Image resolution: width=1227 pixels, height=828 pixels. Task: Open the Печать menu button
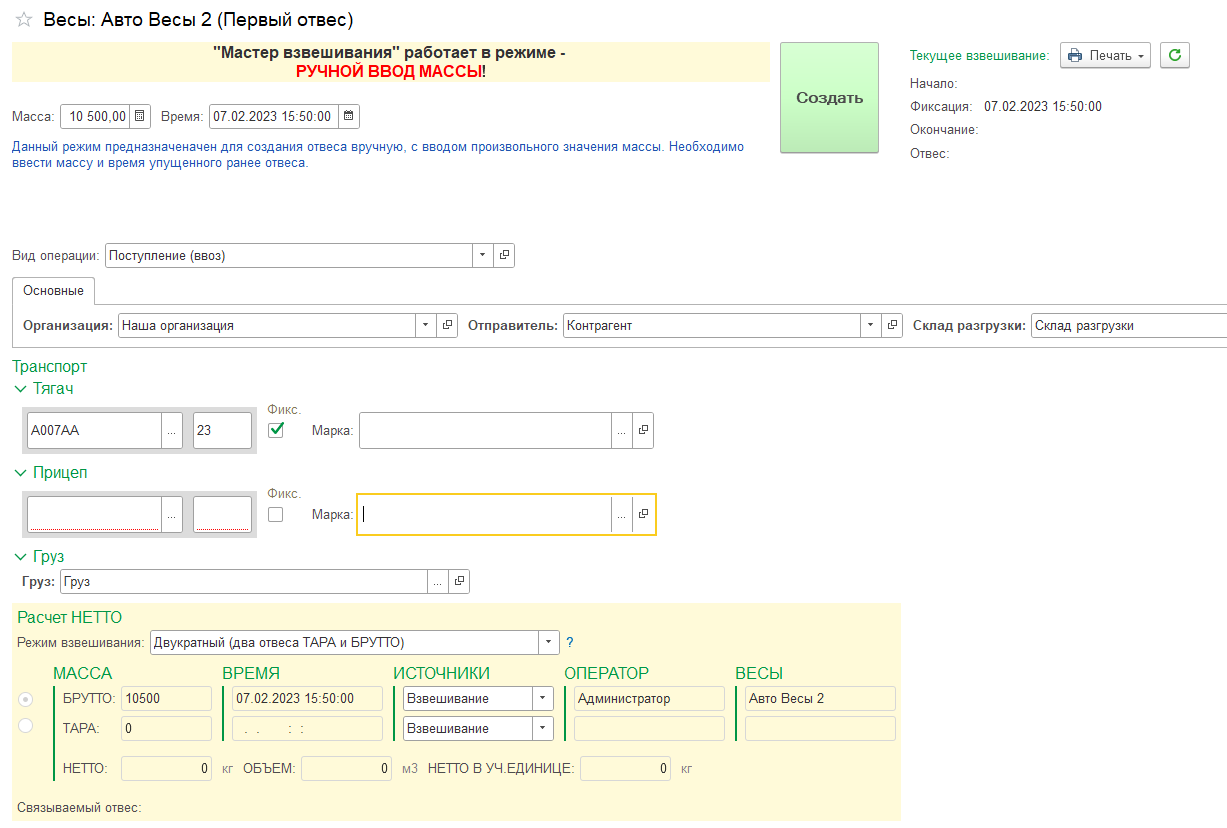(x=1105, y=56)
